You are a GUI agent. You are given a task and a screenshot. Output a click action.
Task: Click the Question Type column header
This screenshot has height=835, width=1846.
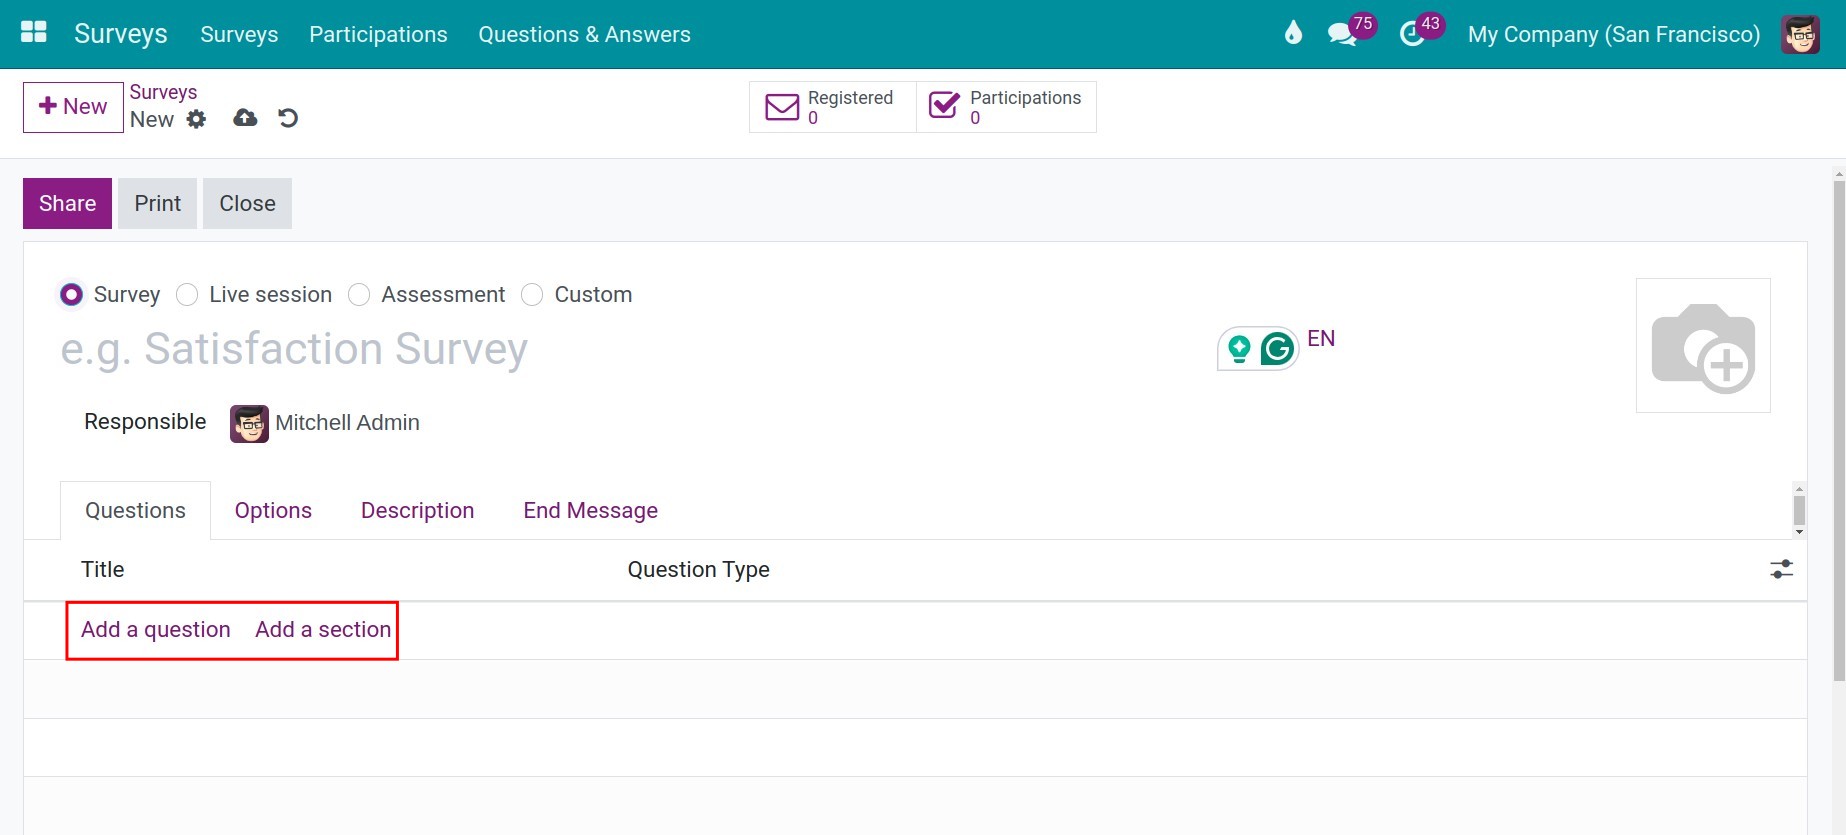(698, 570)
